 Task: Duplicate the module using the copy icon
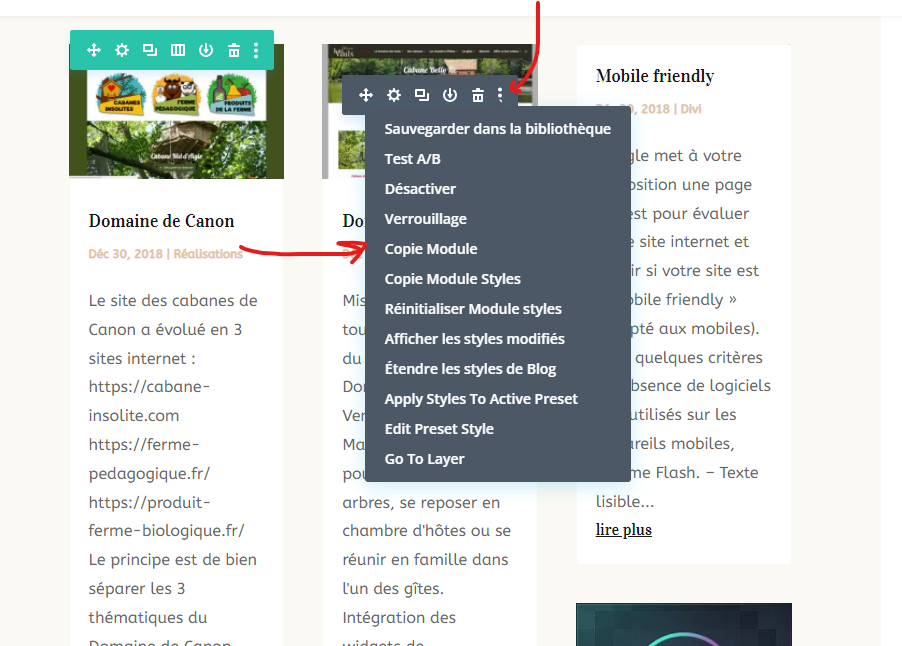click(x=148, y=50)
